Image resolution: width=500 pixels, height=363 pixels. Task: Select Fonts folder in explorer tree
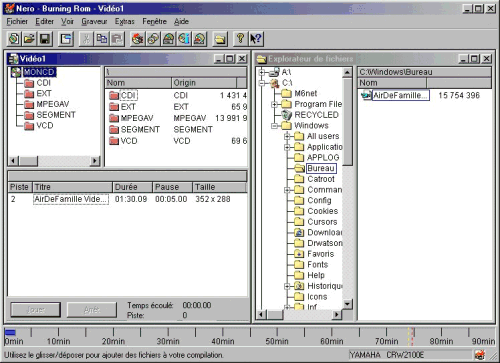tap(311, 265)
